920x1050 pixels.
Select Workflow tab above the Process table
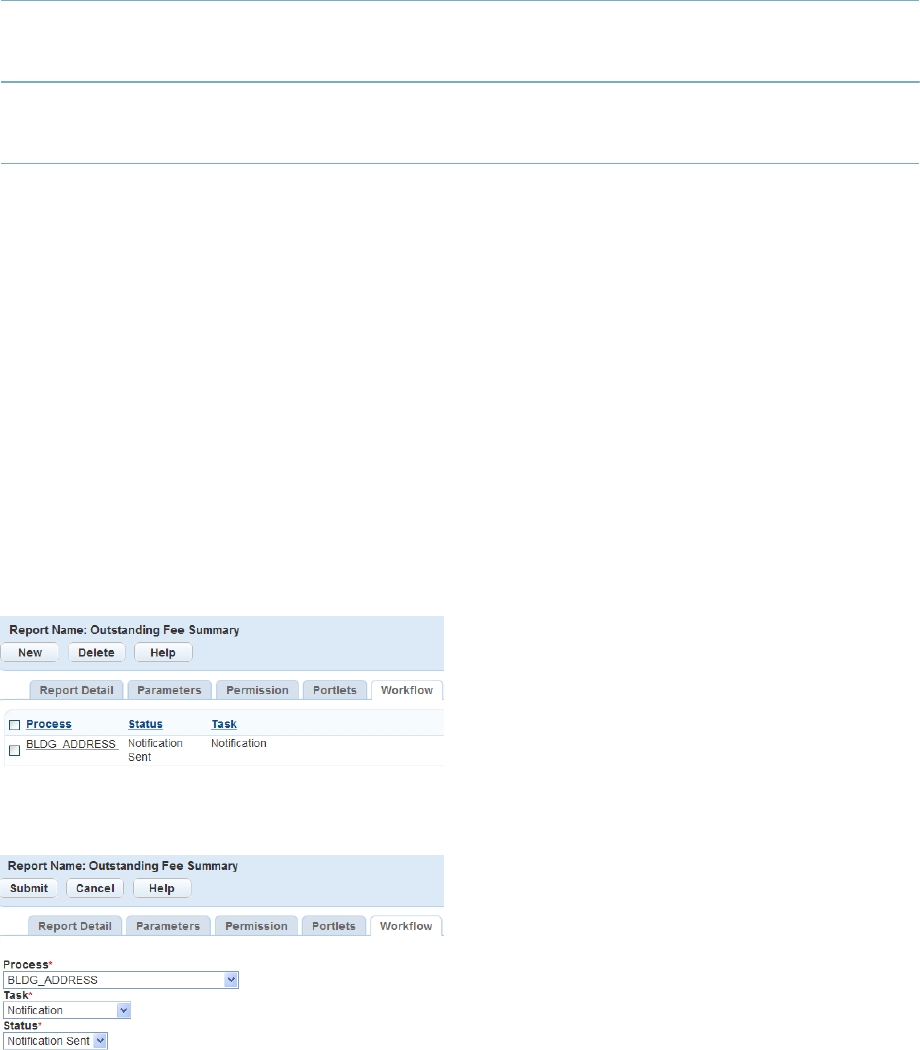(x=406, y=690)
